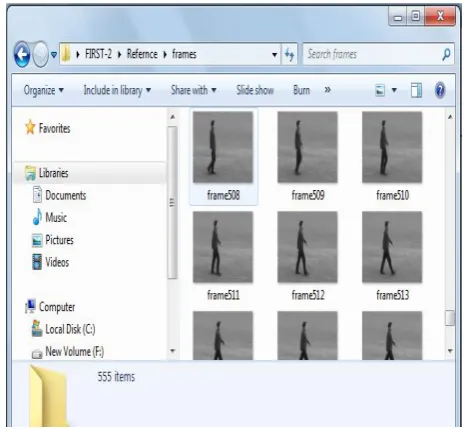465x430 pixels.
Task: Open the Include in library menu
Action: pyautogui.click(x=117, y=90)
